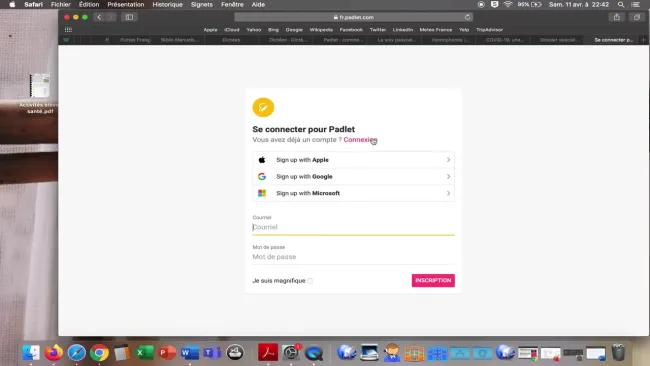Focus the Courriel email field

point(353,227)
